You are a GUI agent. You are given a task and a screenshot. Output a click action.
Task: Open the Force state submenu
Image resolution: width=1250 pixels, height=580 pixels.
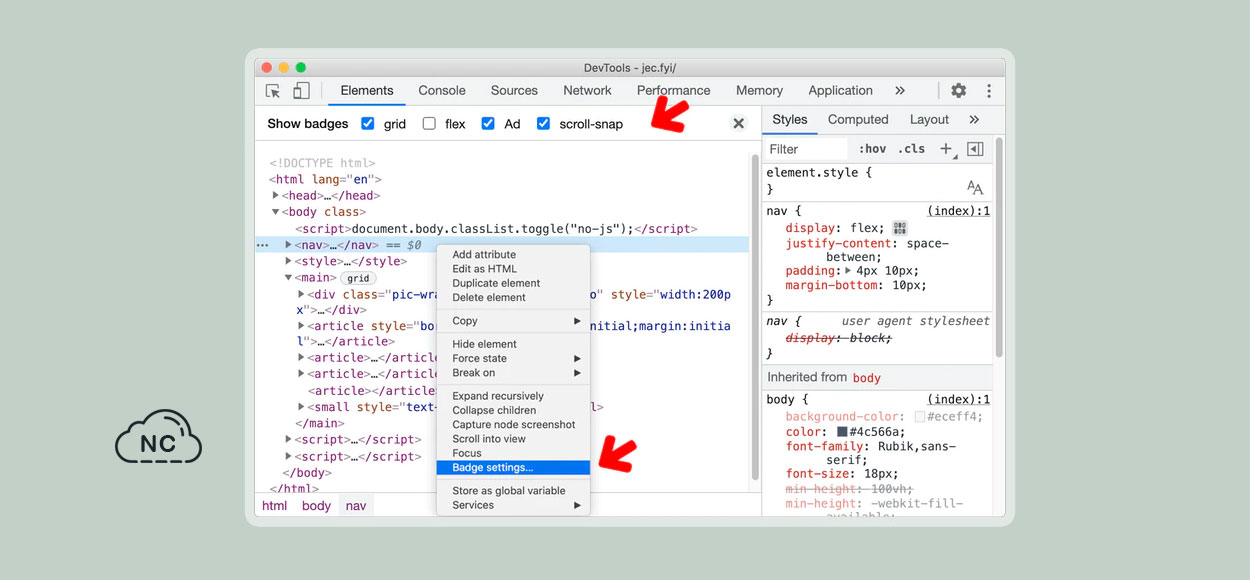(514, 358)
